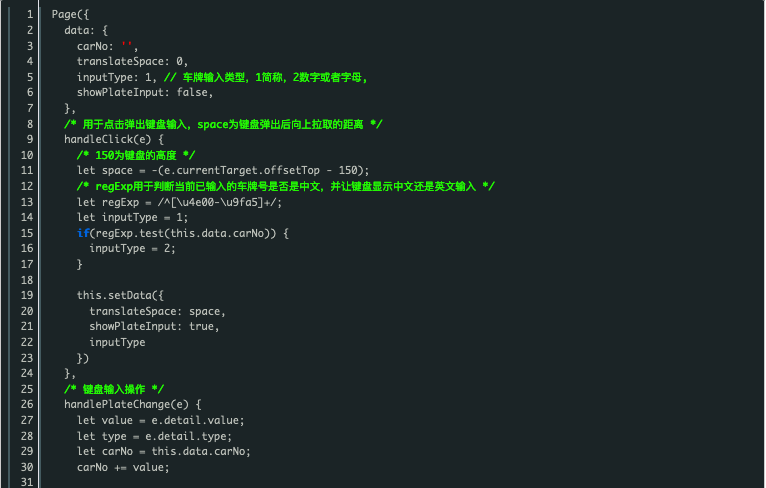Click the blue if keyword

click(x=83, y=233)
